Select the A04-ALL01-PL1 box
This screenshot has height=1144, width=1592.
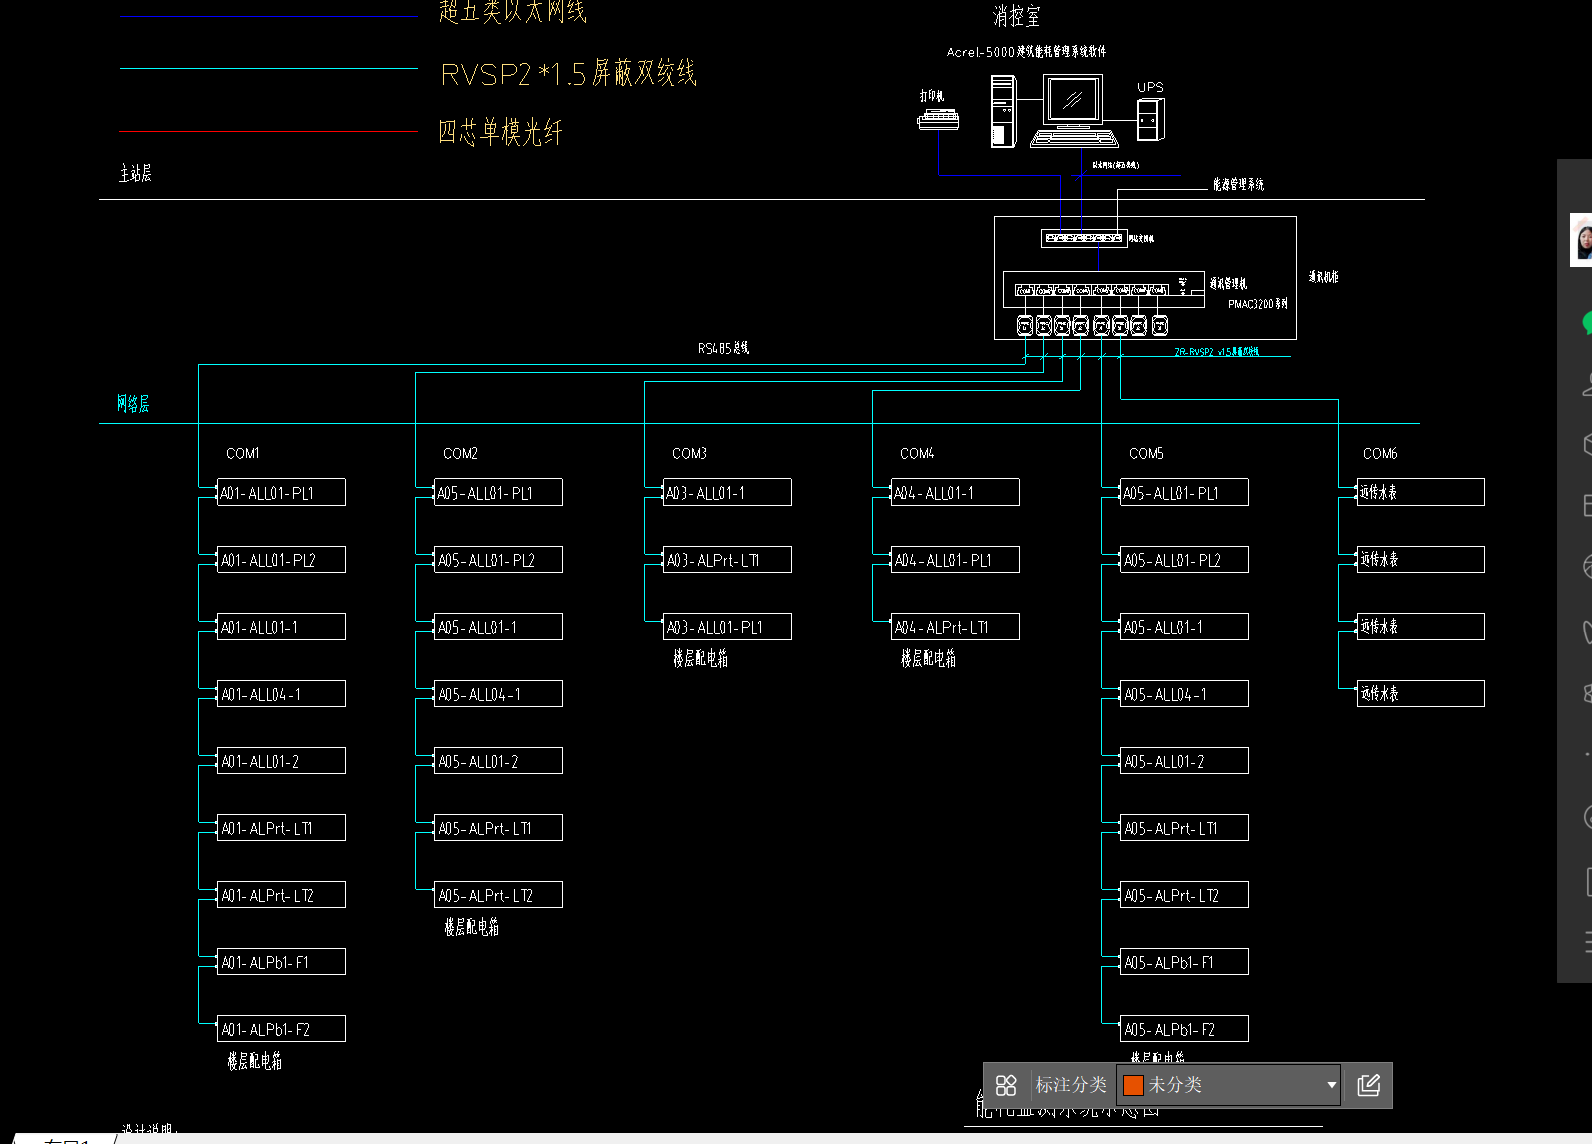[x=955, y=559]
